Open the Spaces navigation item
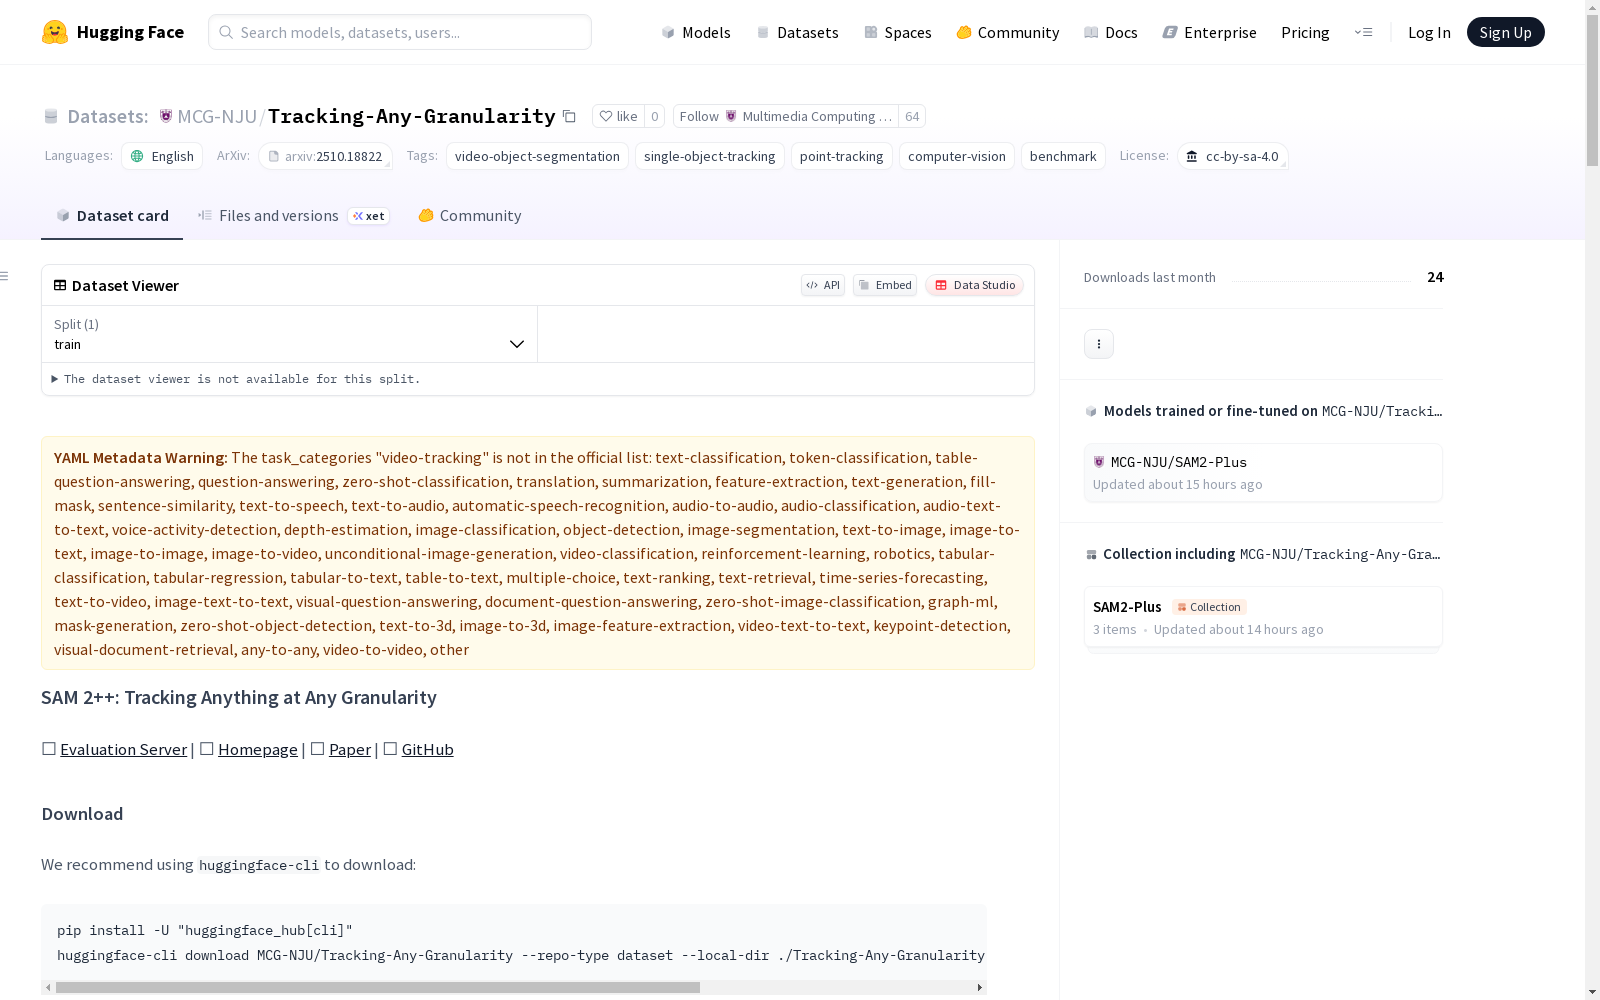This screenshot has height=1000, width=1600. tap(898, 32)
